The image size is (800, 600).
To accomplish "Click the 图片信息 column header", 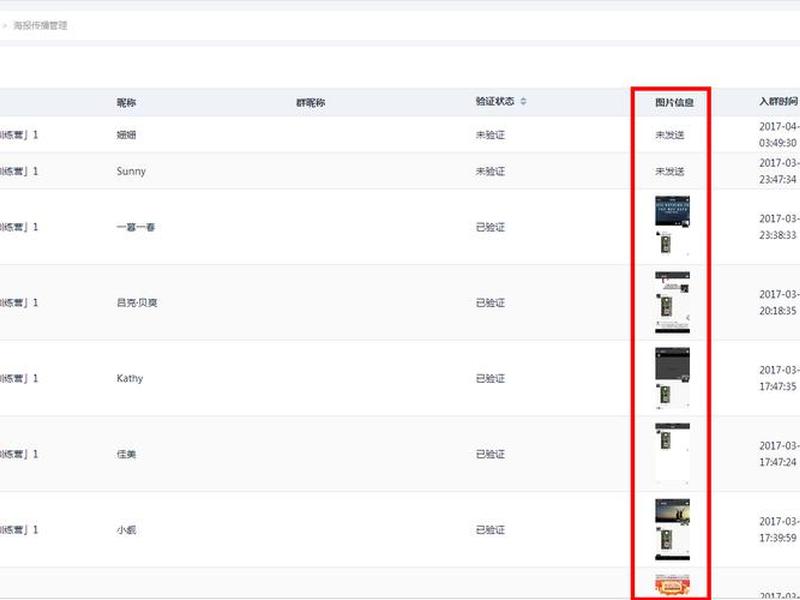I will (674, 103).
